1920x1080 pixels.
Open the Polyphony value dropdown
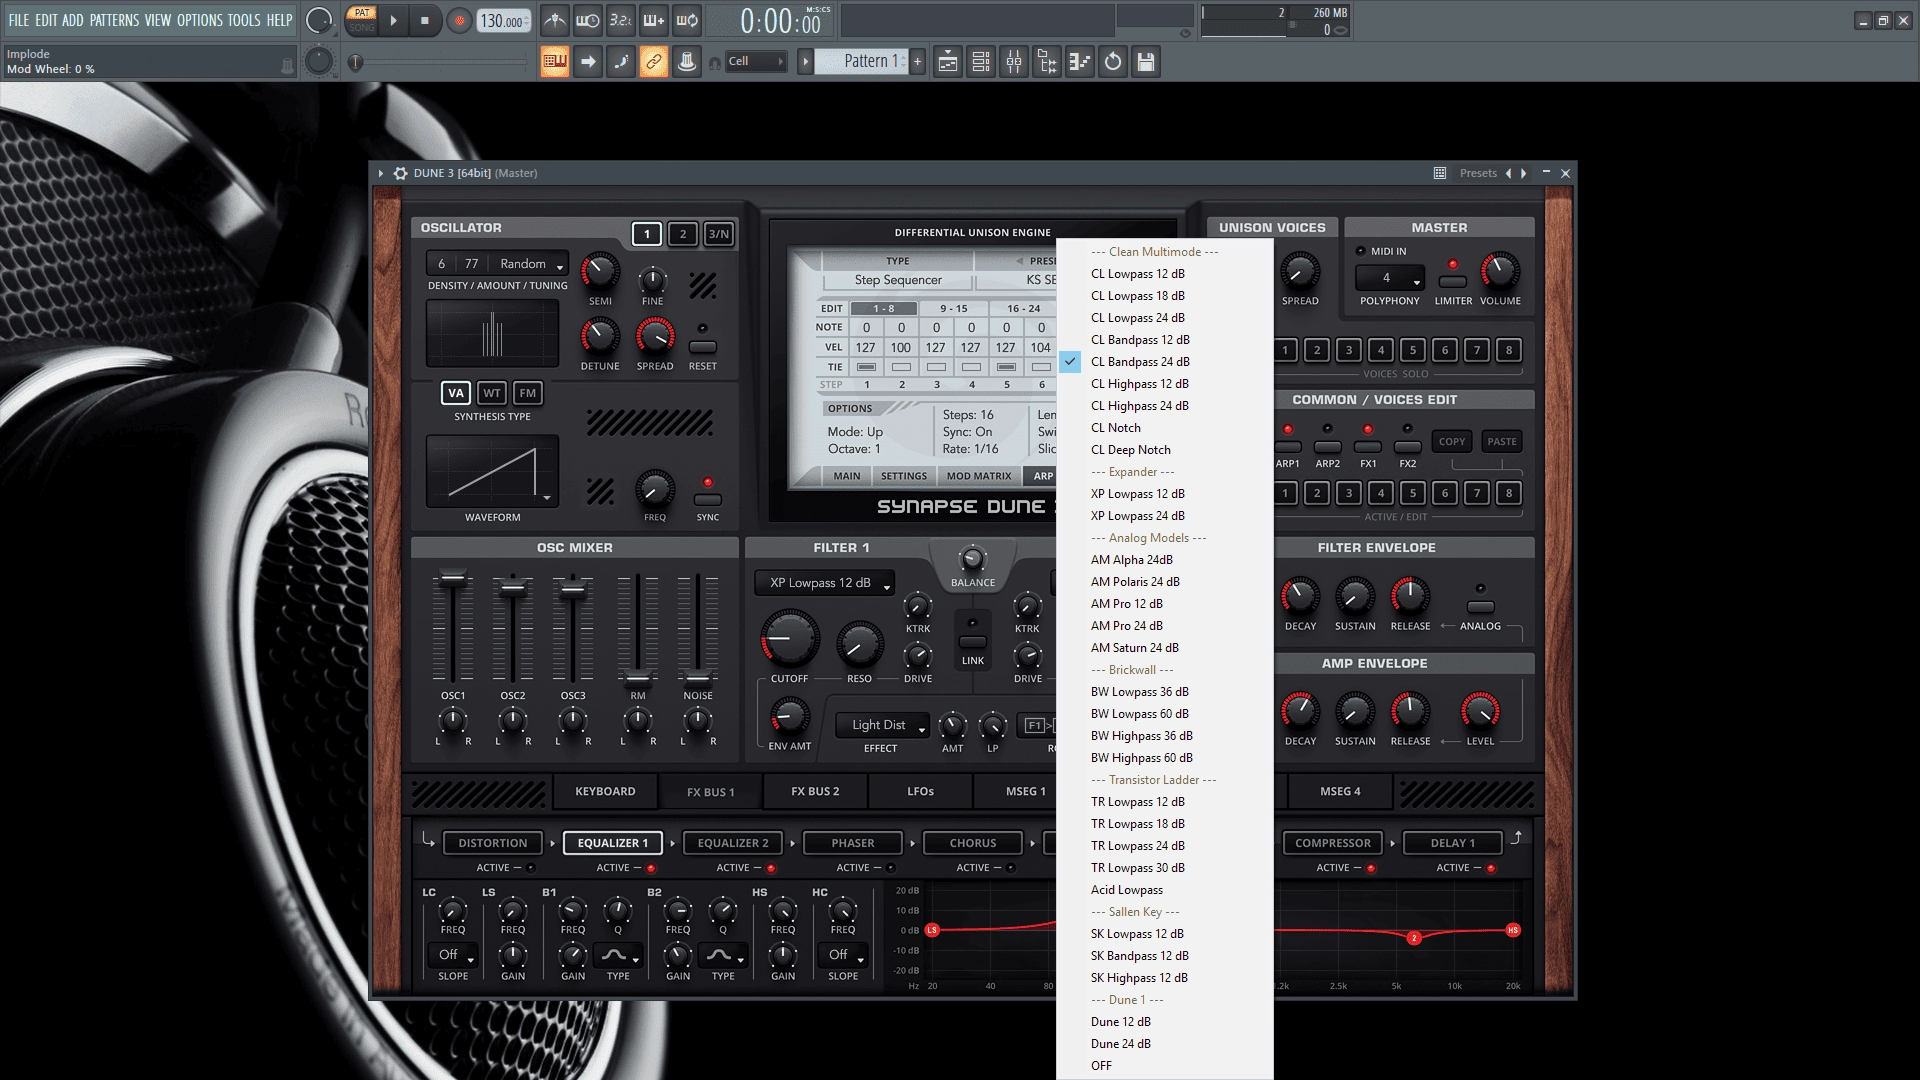(x=1389, y=278)
